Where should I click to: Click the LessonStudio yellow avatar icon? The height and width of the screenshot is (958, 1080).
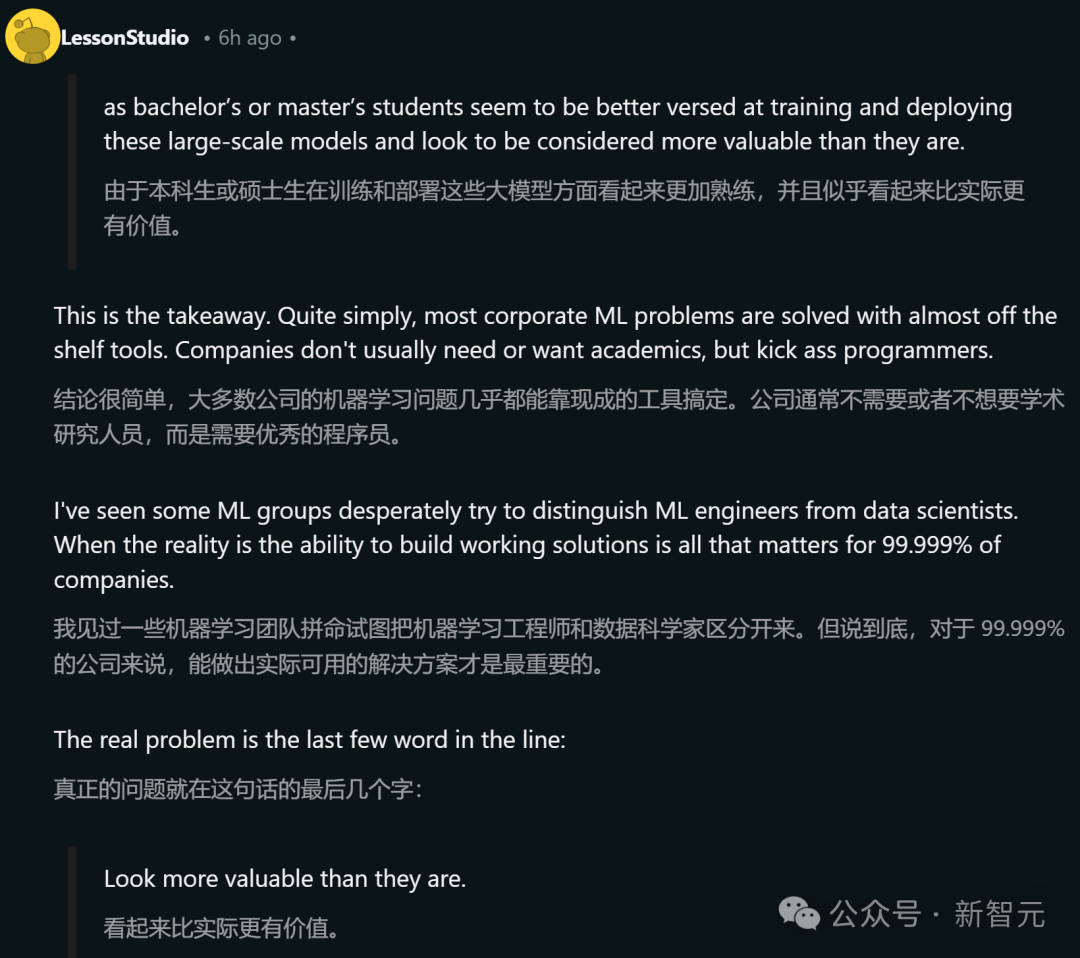click(x=32, y=37)
